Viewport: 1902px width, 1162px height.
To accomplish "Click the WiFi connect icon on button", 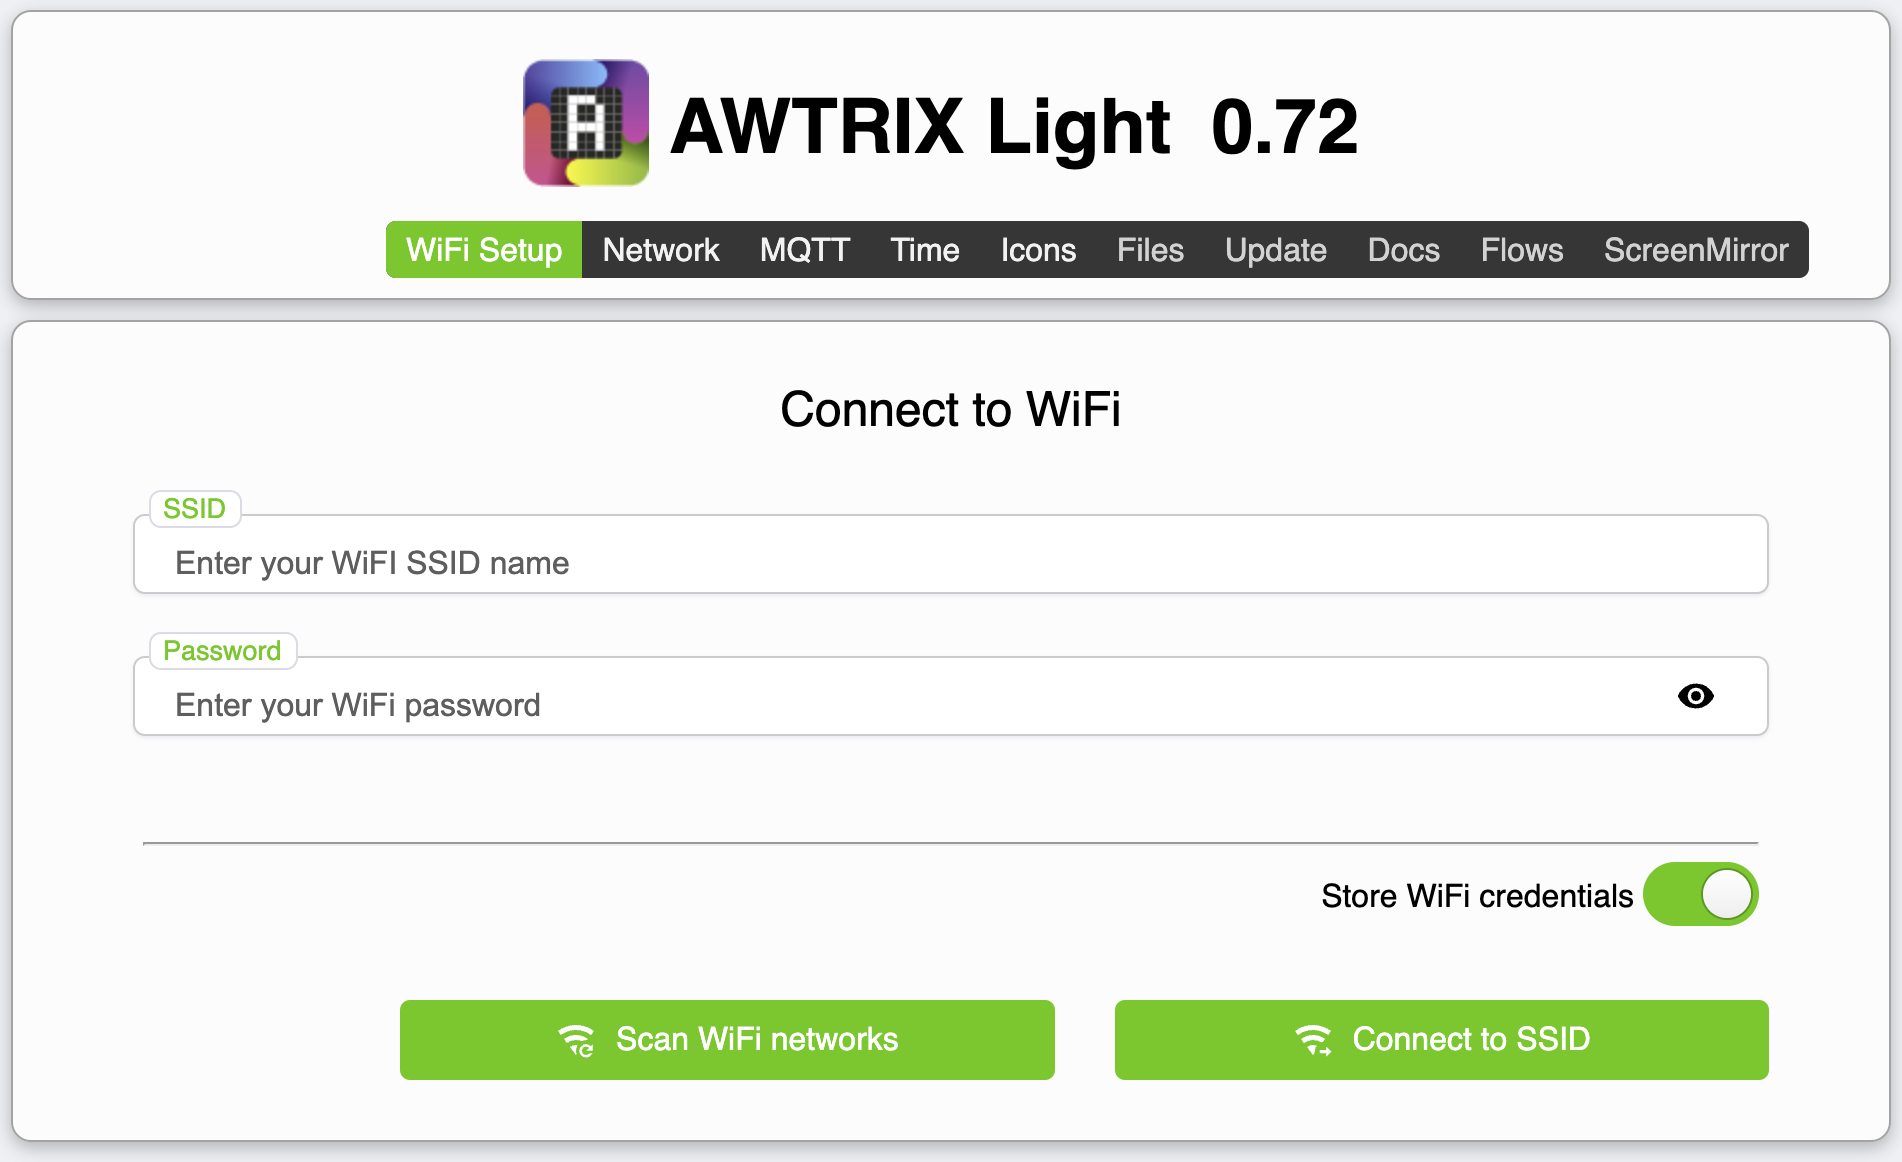I will click(1313, 1040).
